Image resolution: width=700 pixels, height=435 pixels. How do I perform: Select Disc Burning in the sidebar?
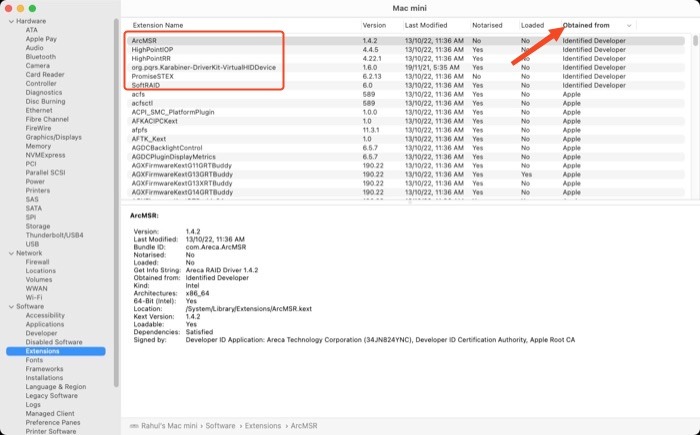(x=45, y=101)
